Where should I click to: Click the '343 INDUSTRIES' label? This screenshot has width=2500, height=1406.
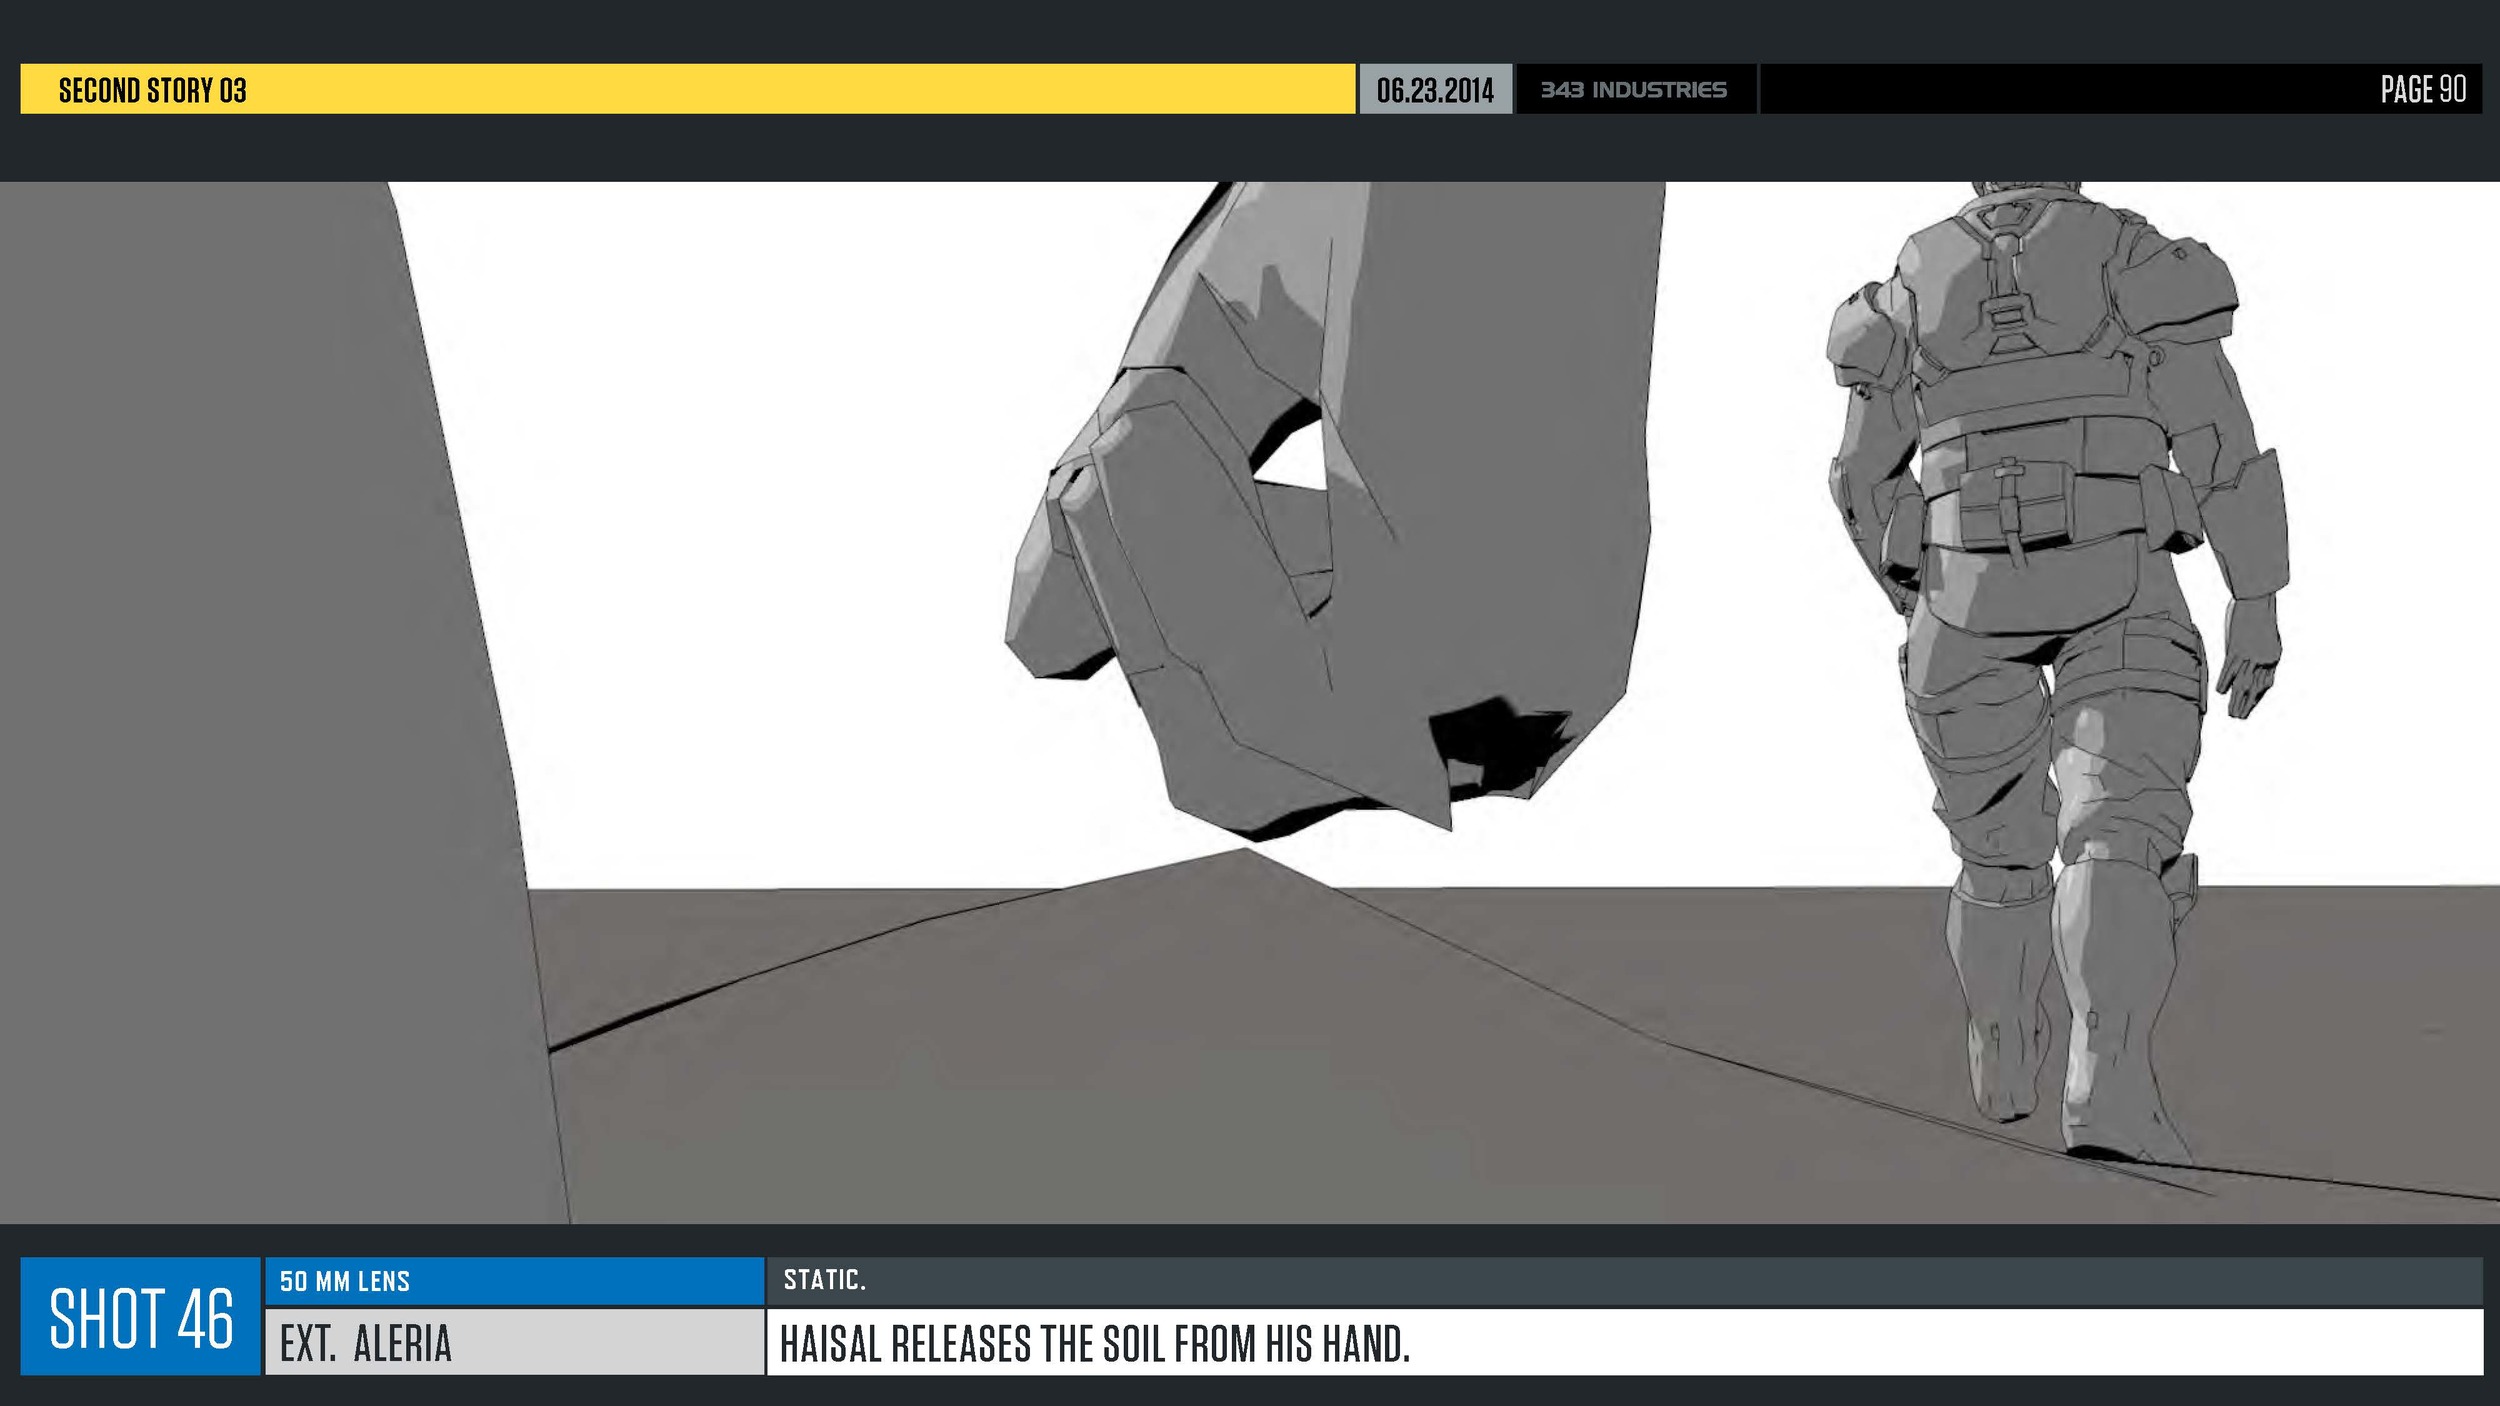click(1633, 90)
